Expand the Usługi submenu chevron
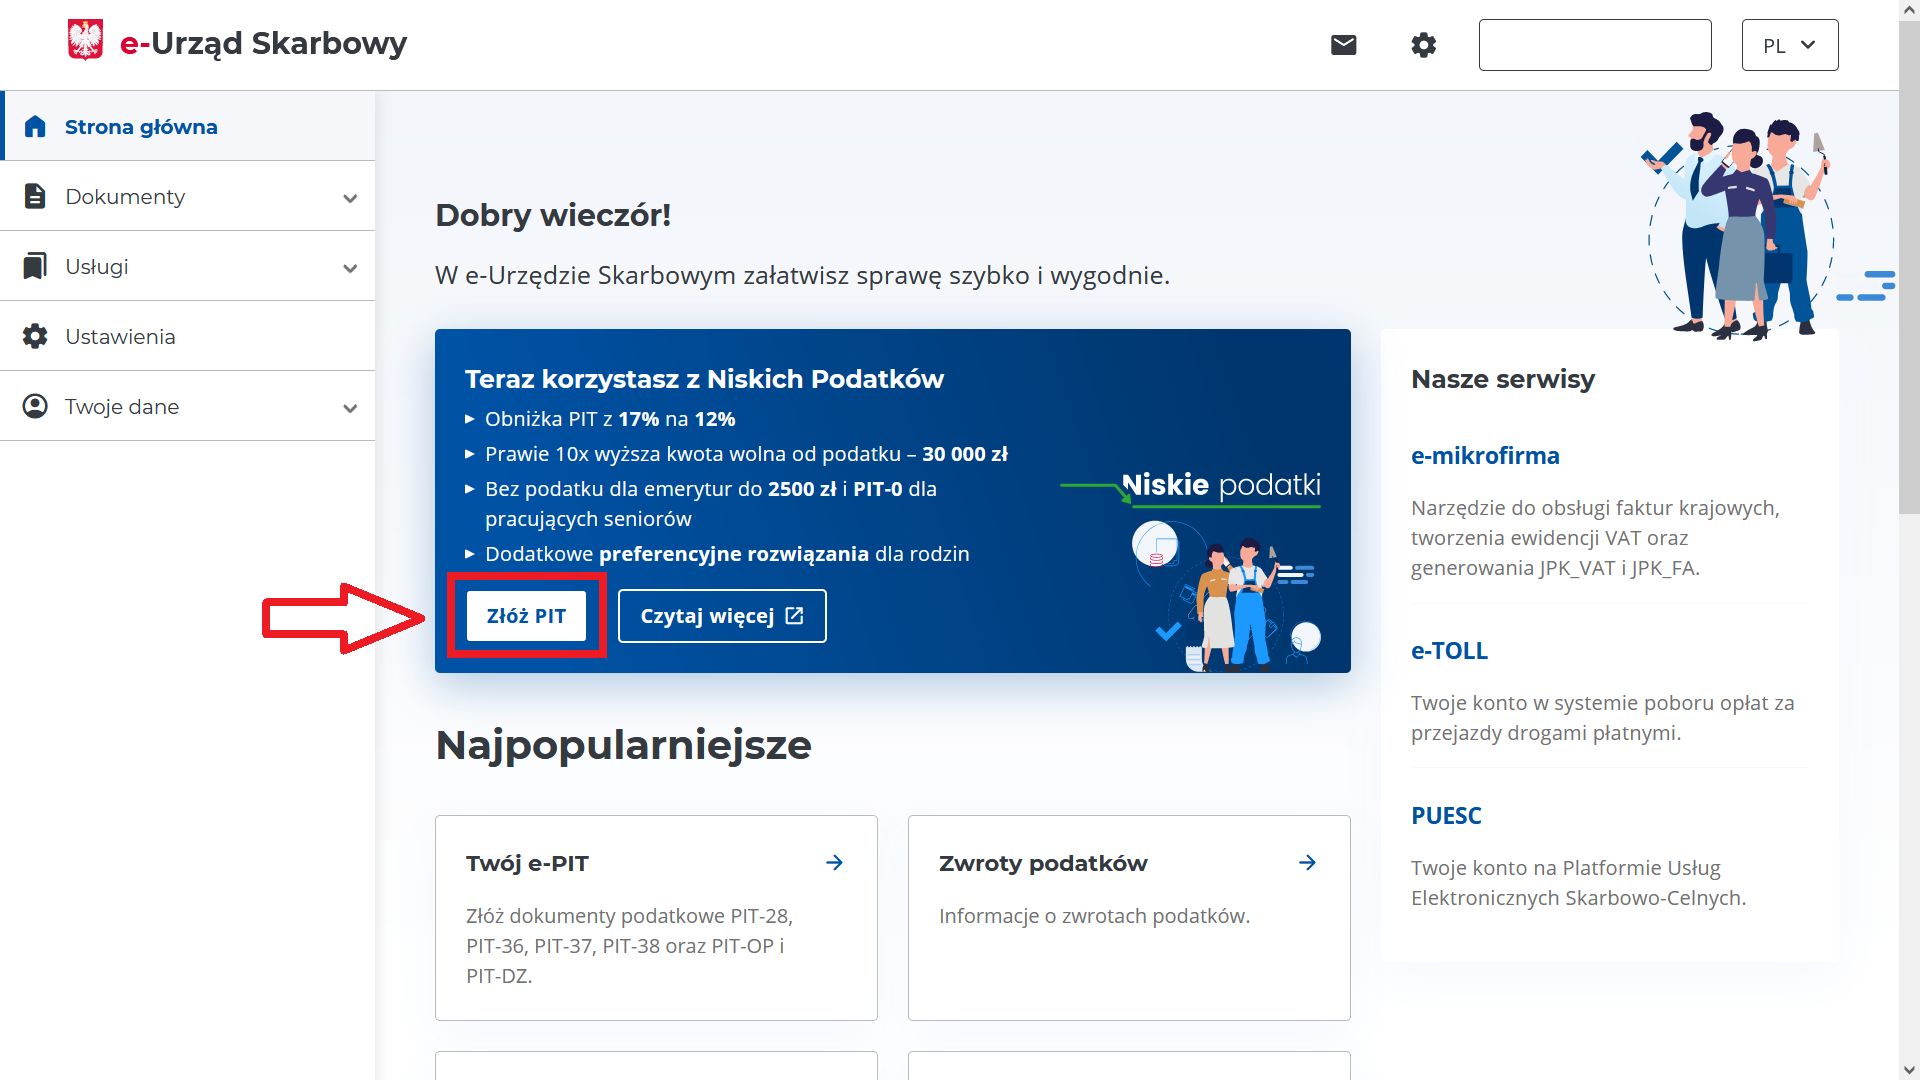The width and height of the screenshot is (1920, 1080). tap(350, 268)
